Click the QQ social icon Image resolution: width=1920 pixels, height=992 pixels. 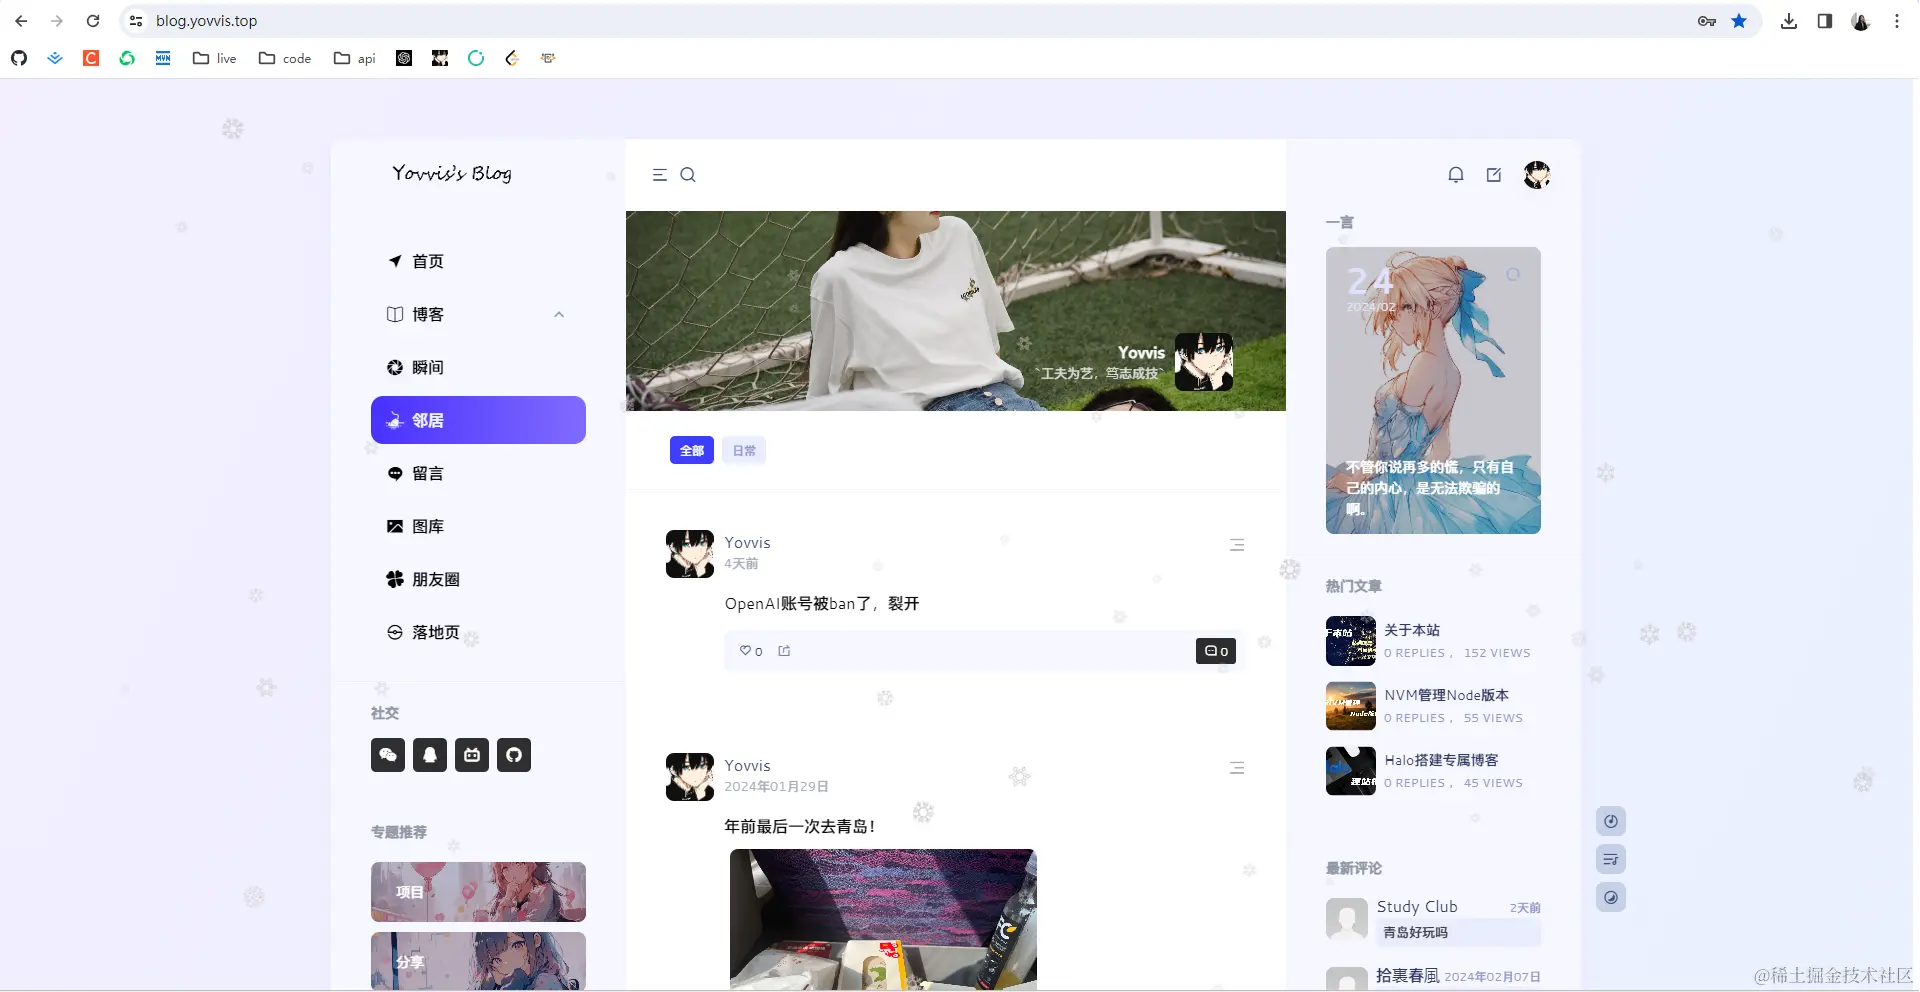(x=430, y=755)
